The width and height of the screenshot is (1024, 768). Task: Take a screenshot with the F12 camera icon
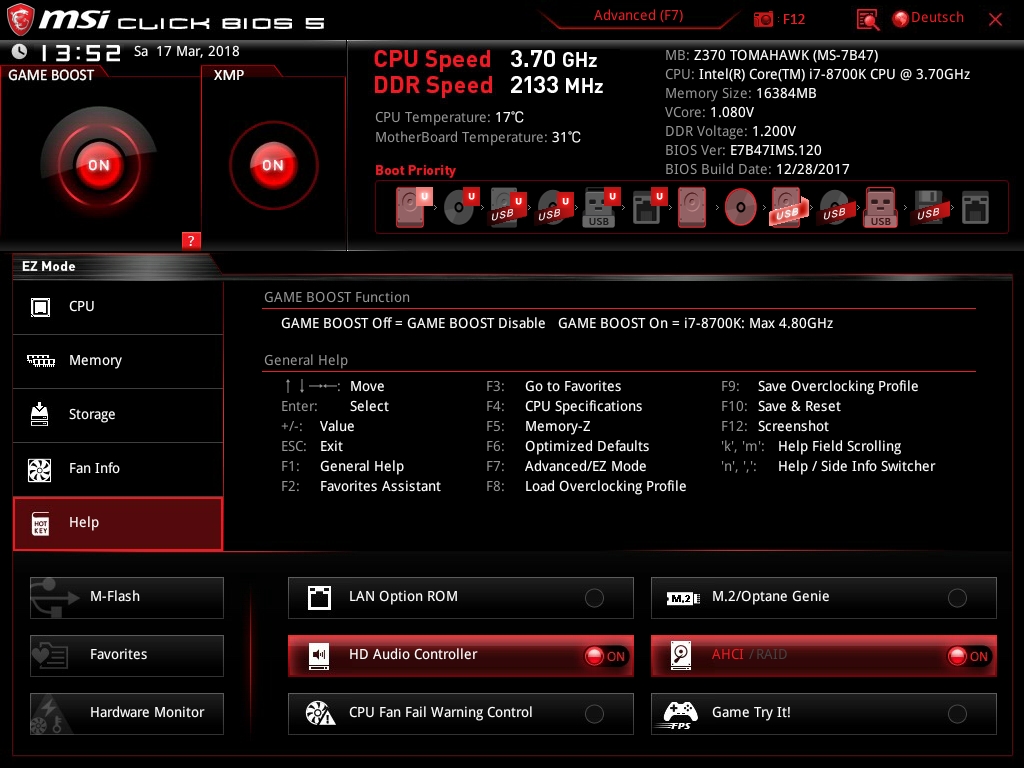[763, 19]
